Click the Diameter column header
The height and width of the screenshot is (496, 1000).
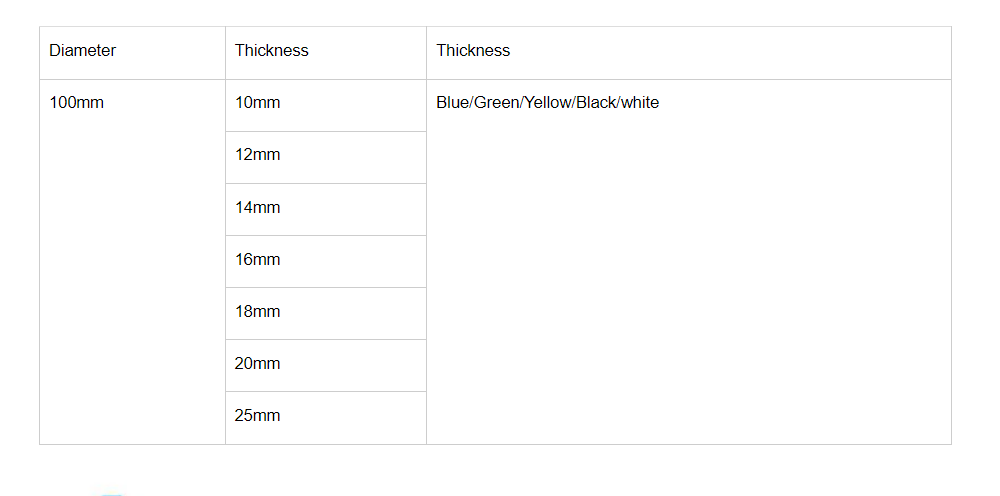click(83, 51)
